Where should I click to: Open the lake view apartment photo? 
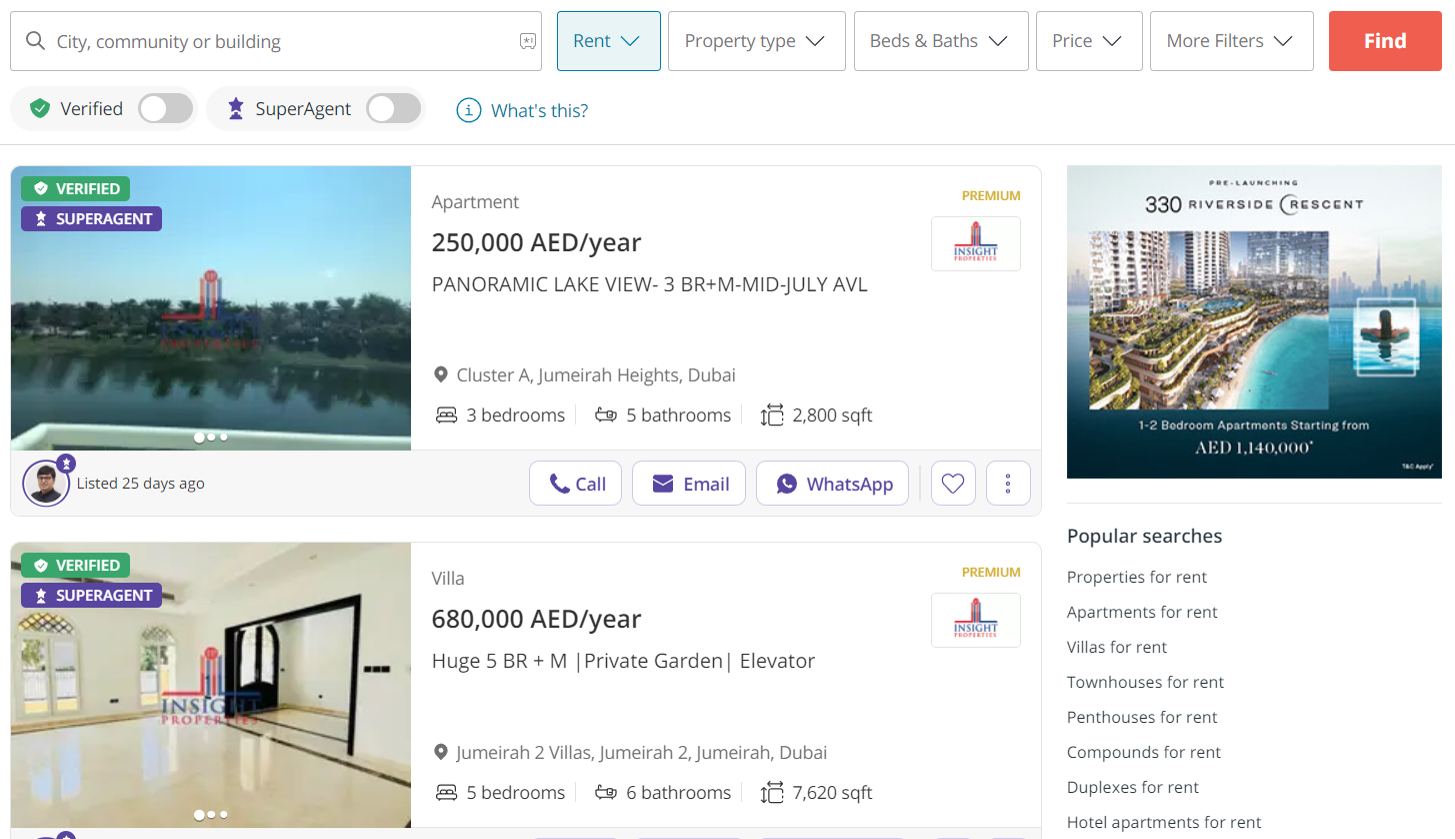[x=211, y=308]
